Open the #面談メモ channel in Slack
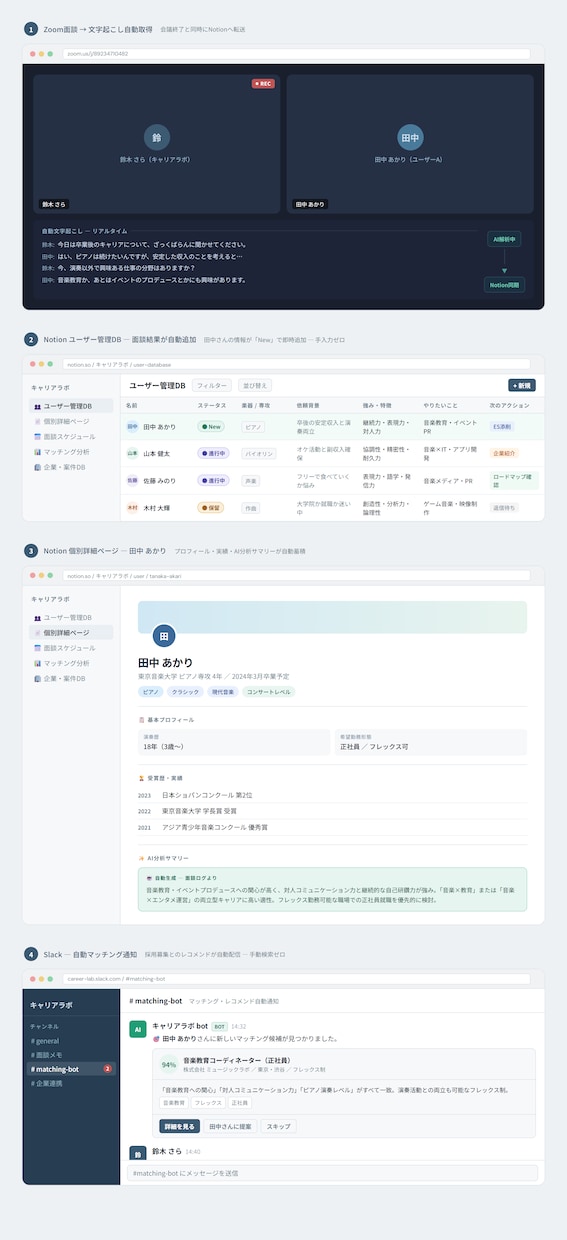Screen dimensions: 567x1240 click(x=71, y=1054)
